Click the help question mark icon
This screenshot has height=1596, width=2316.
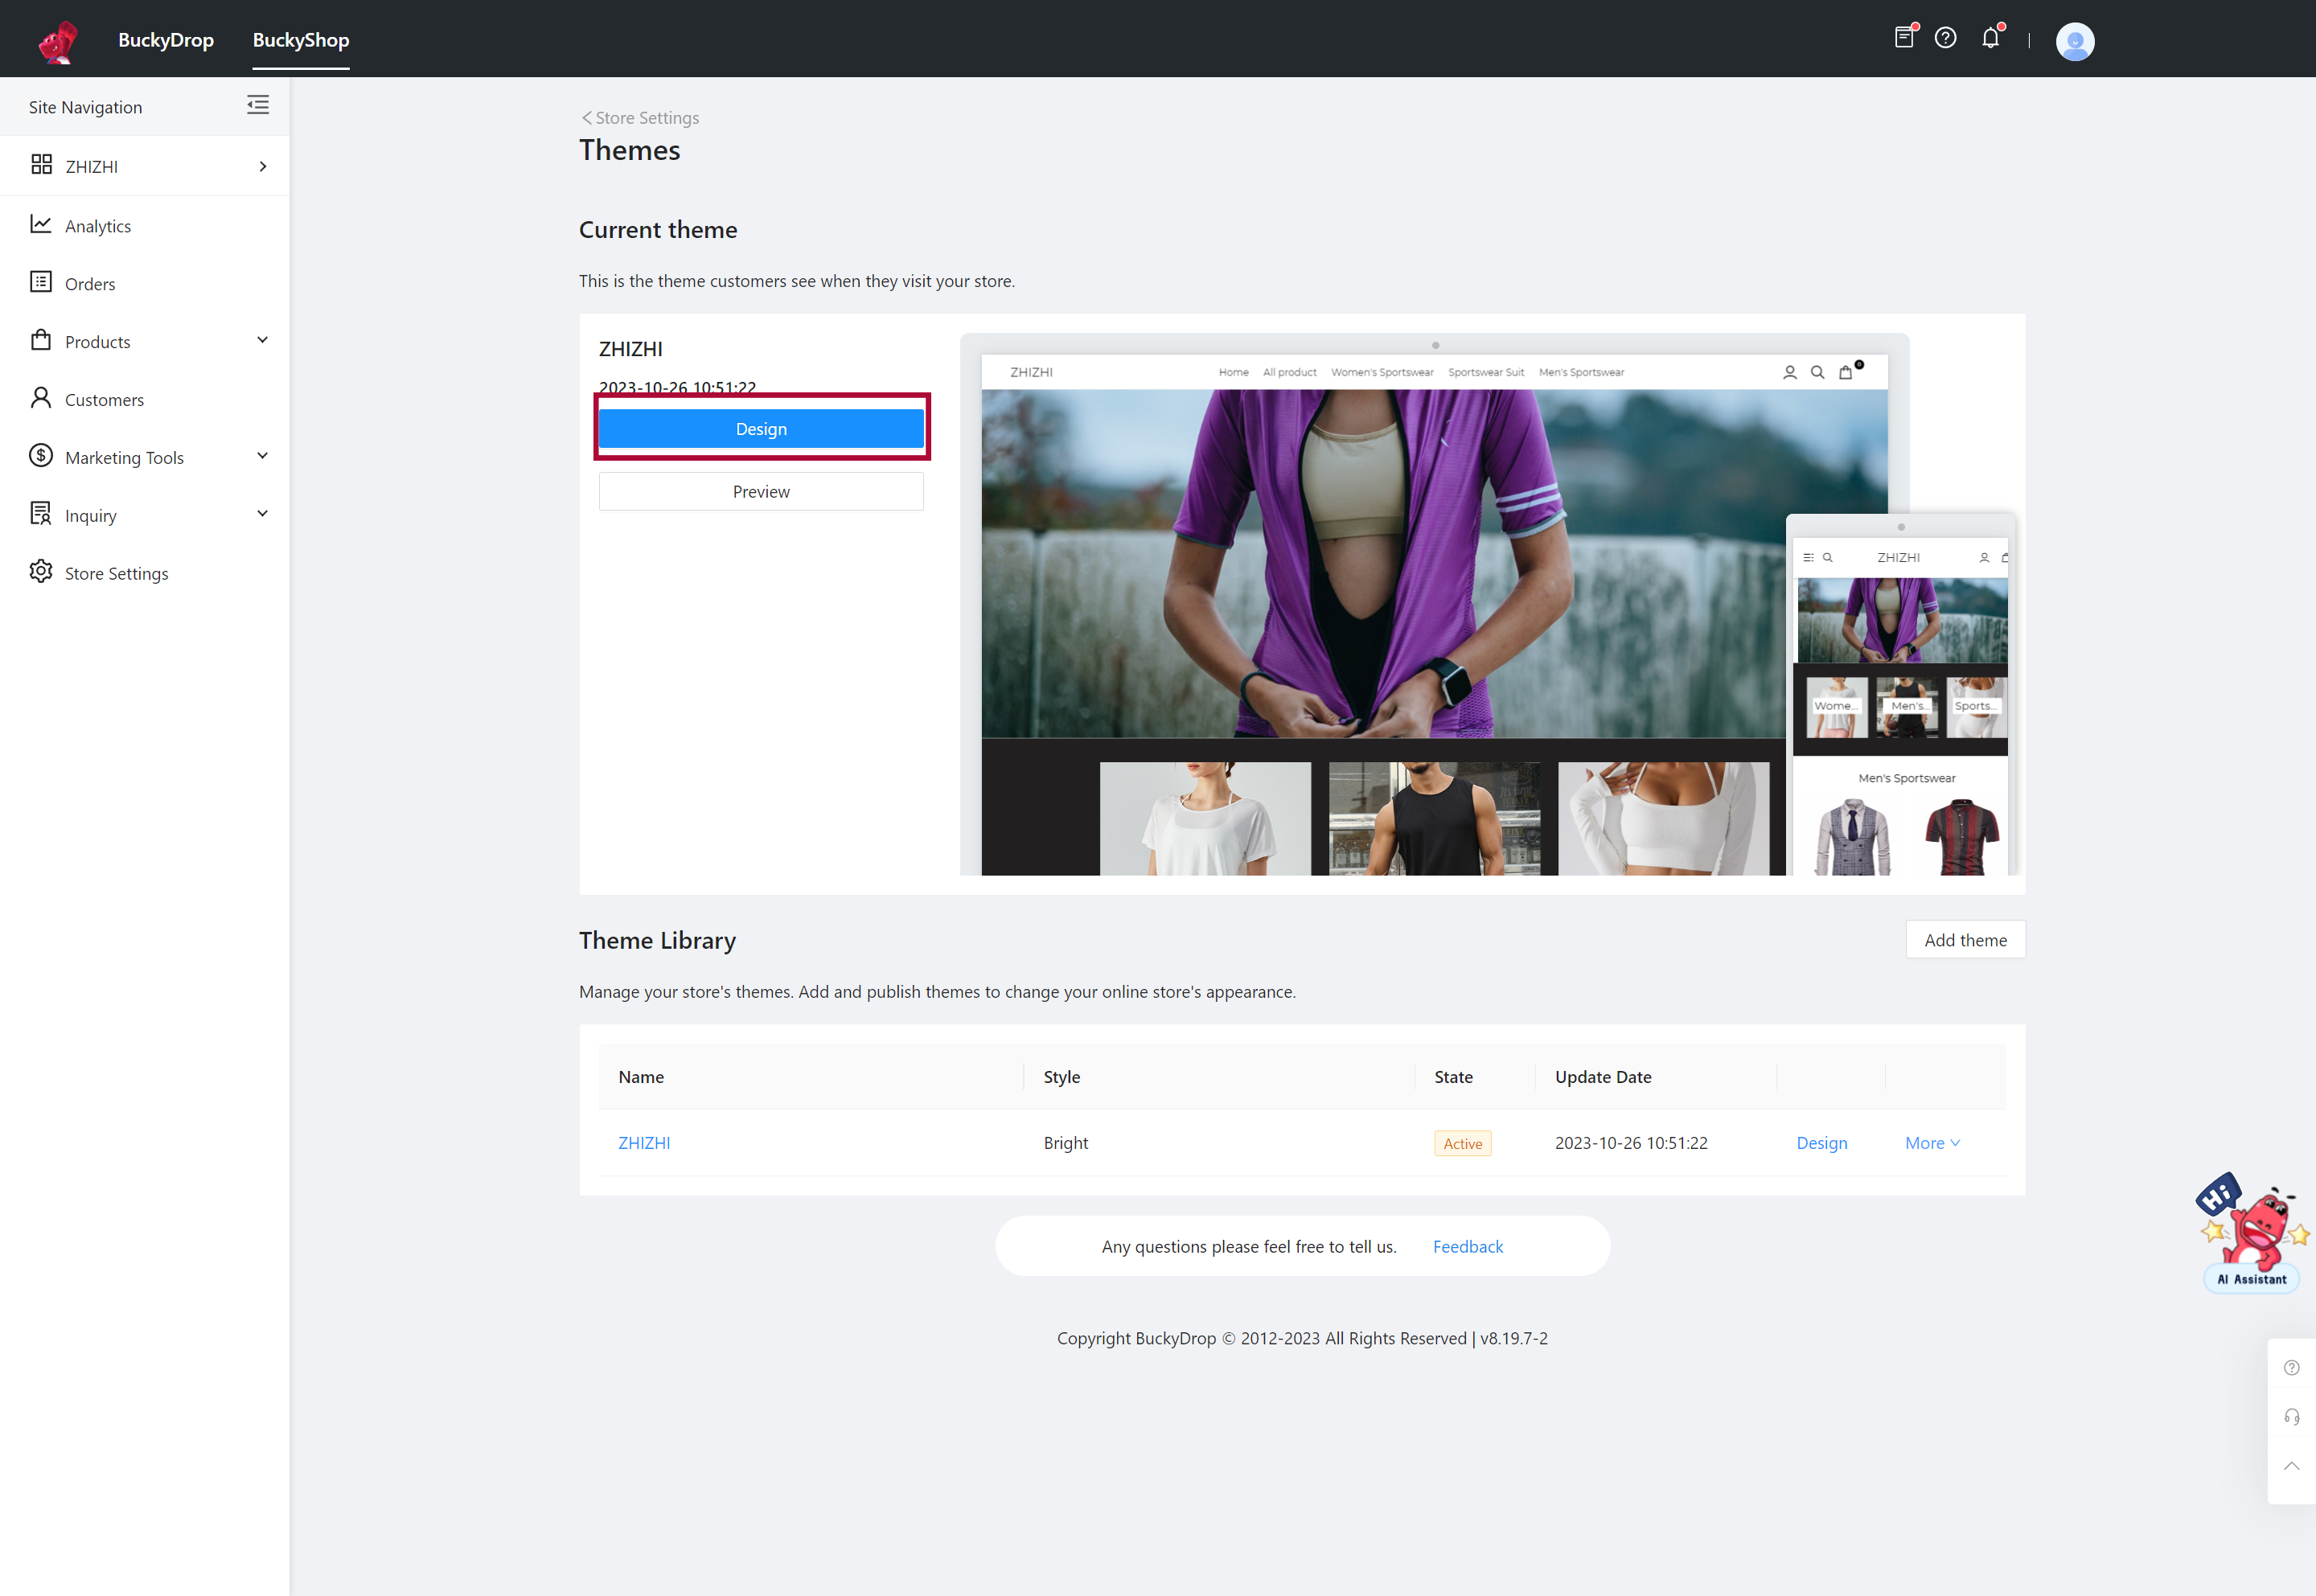coord(1943,39)
